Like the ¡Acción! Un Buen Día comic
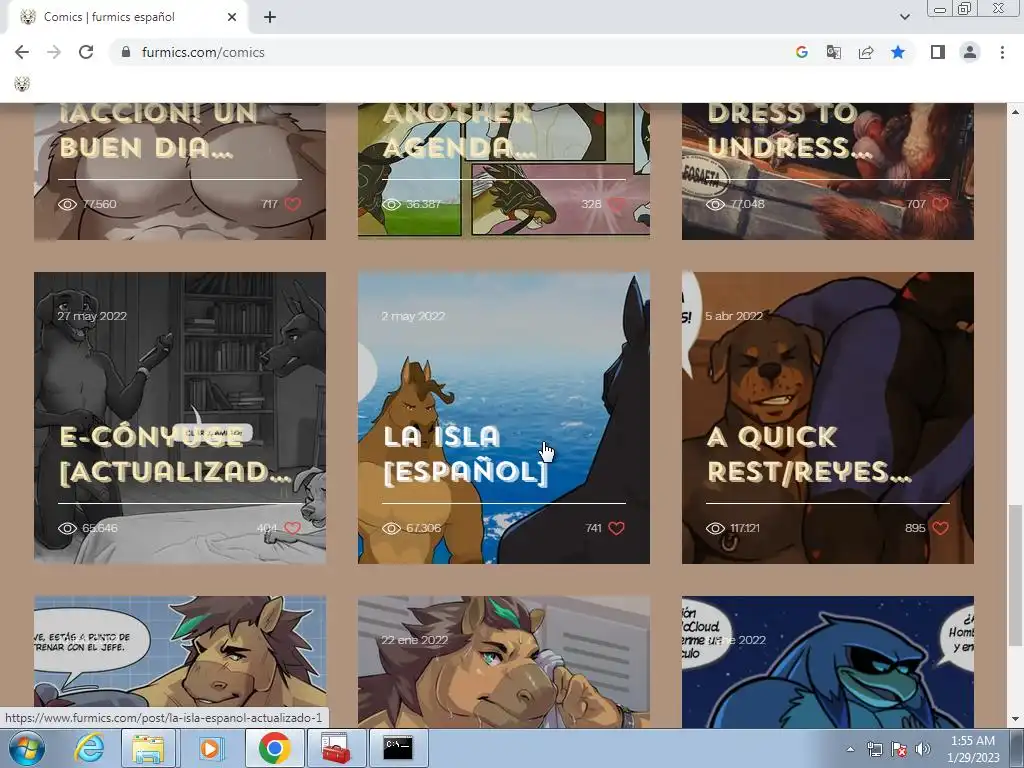 click(293, 204)
